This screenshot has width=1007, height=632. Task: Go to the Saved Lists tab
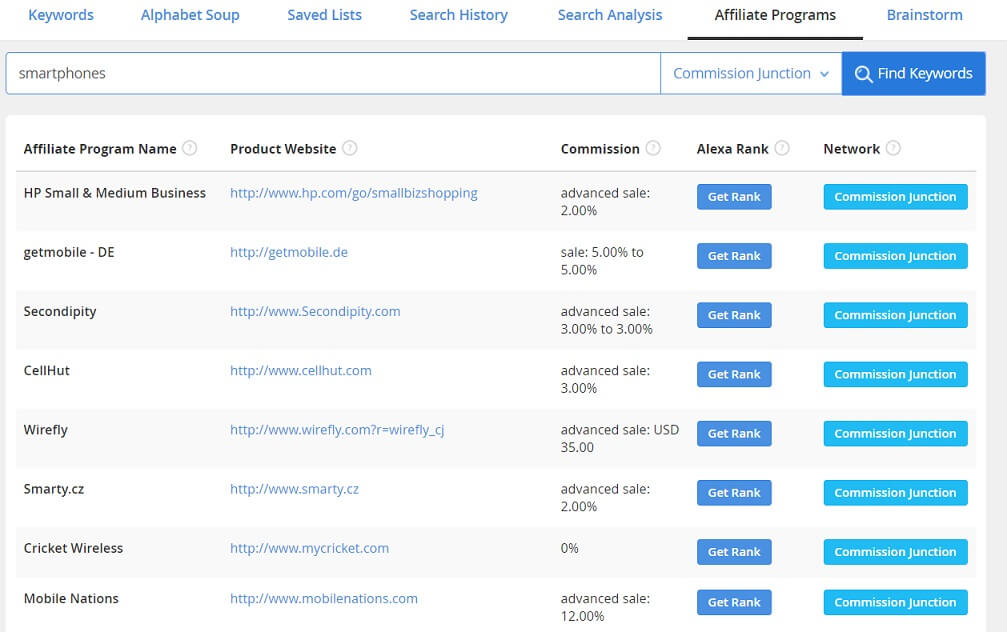click(x=324, y=15)
